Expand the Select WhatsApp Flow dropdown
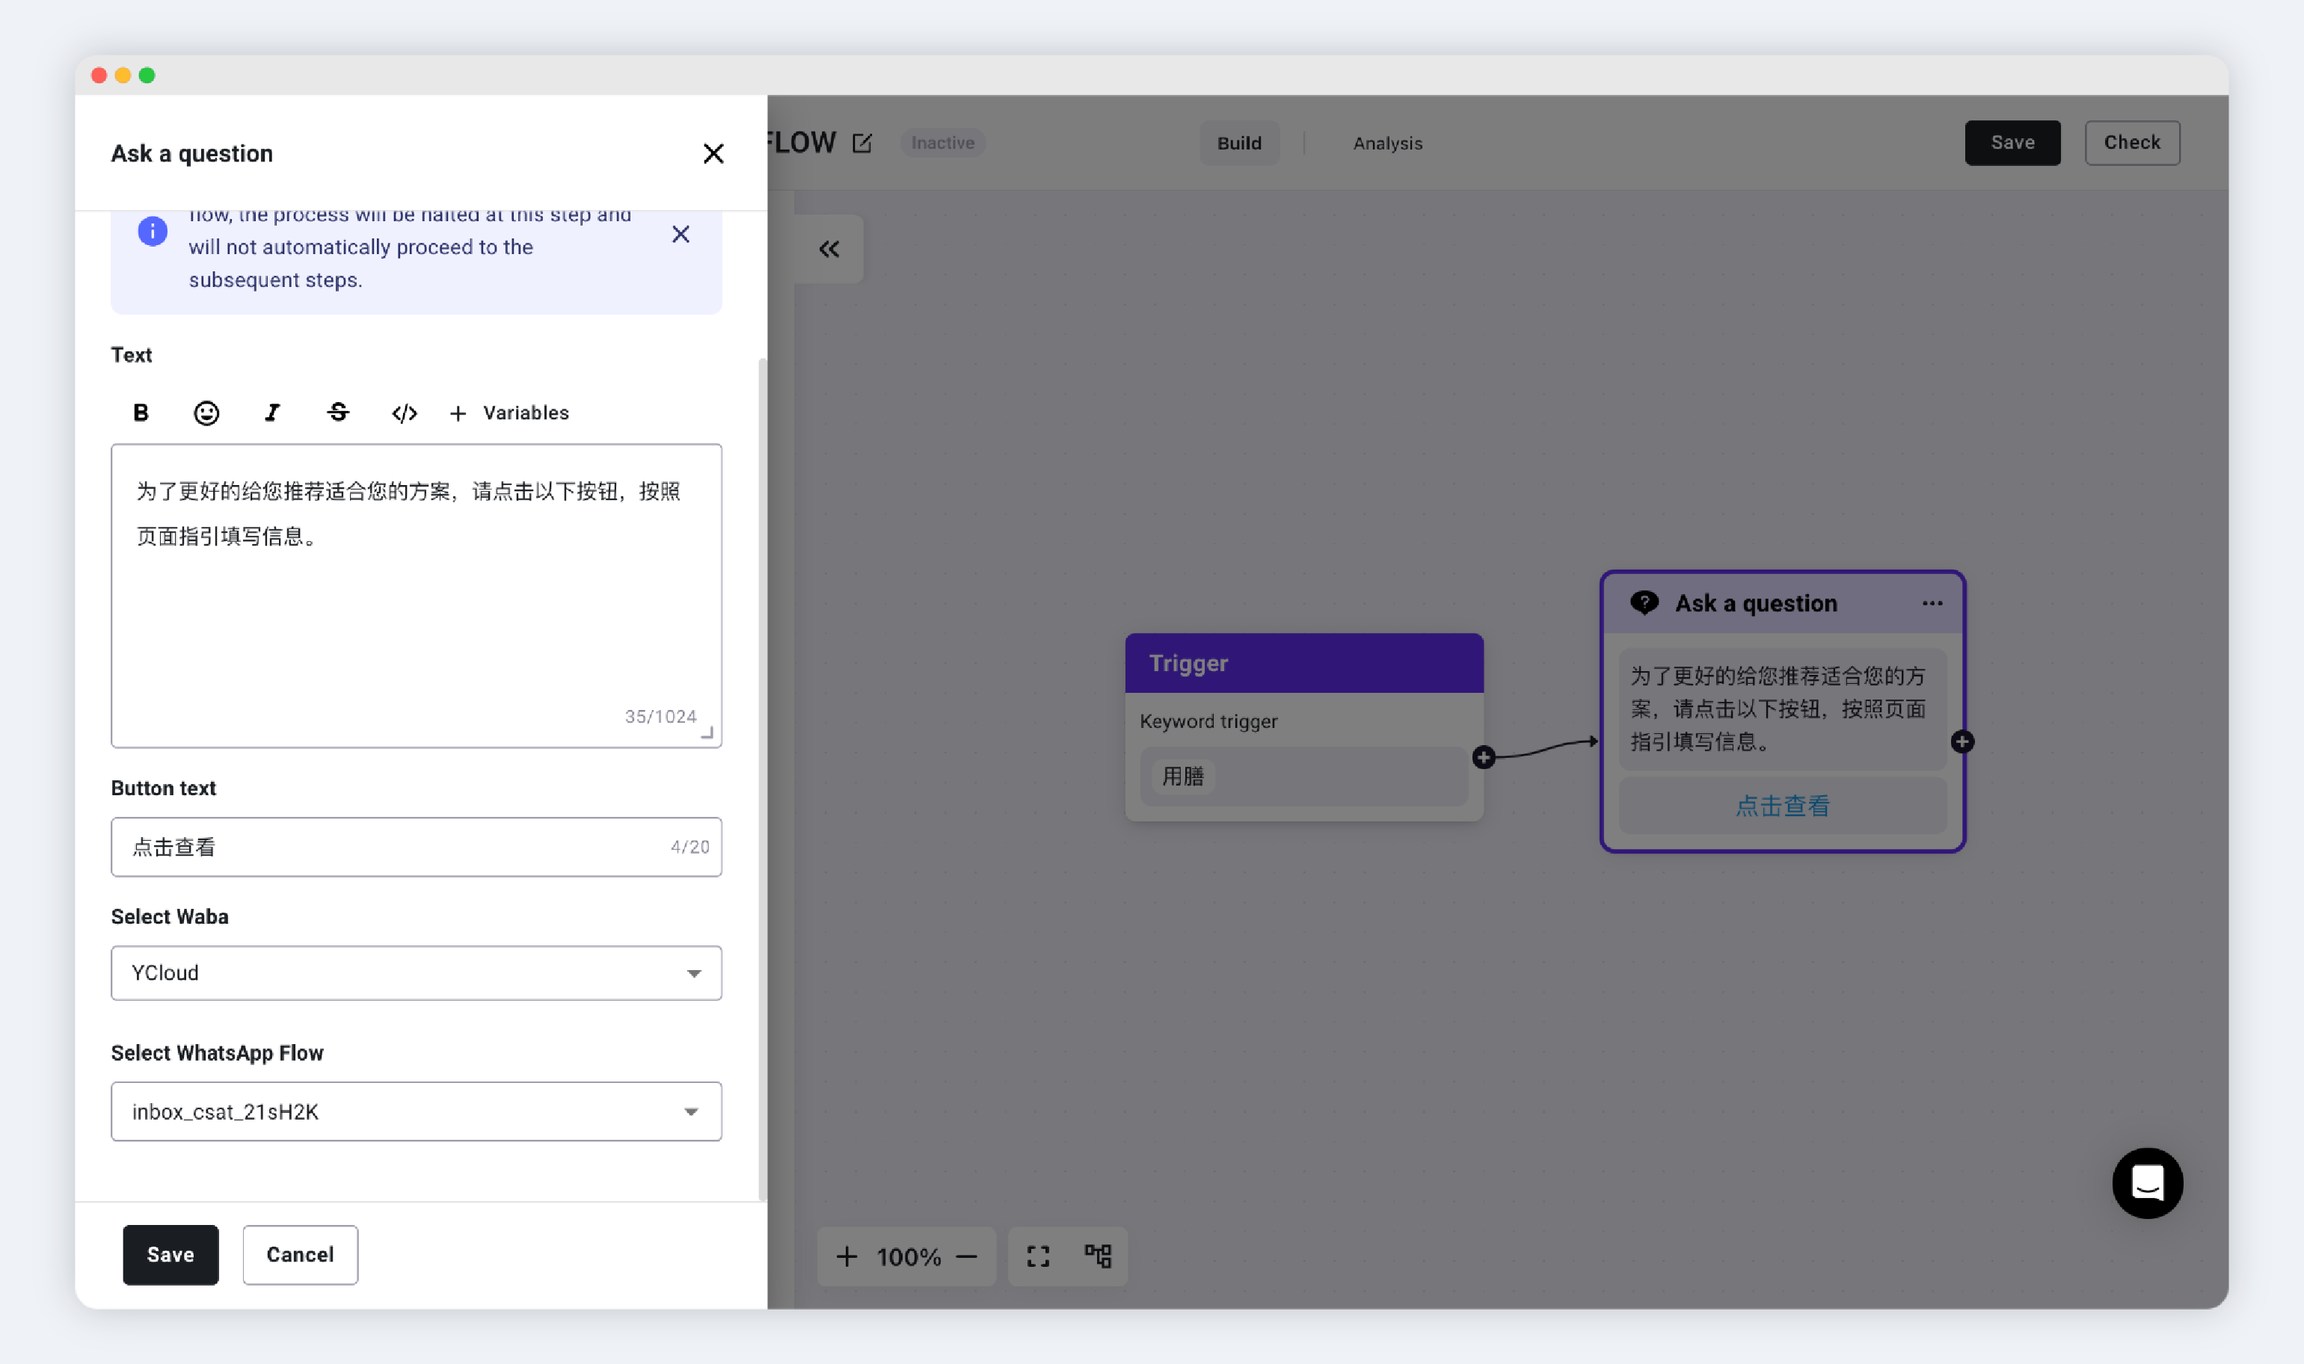Screen dimensions: 2304x1364 [416, 1111]
